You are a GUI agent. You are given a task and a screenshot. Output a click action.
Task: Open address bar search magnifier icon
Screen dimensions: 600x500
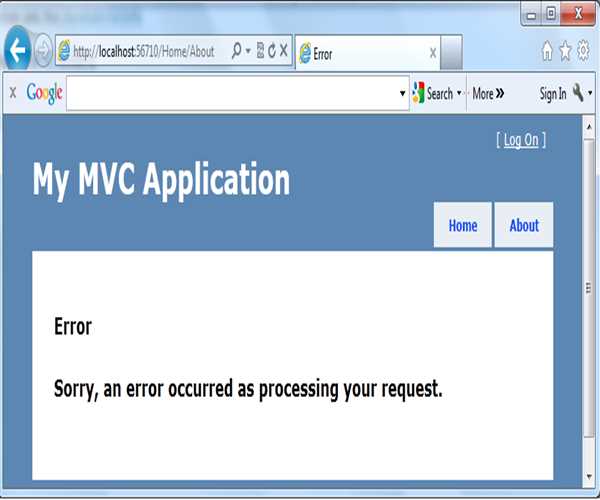[x=236, y=50]
